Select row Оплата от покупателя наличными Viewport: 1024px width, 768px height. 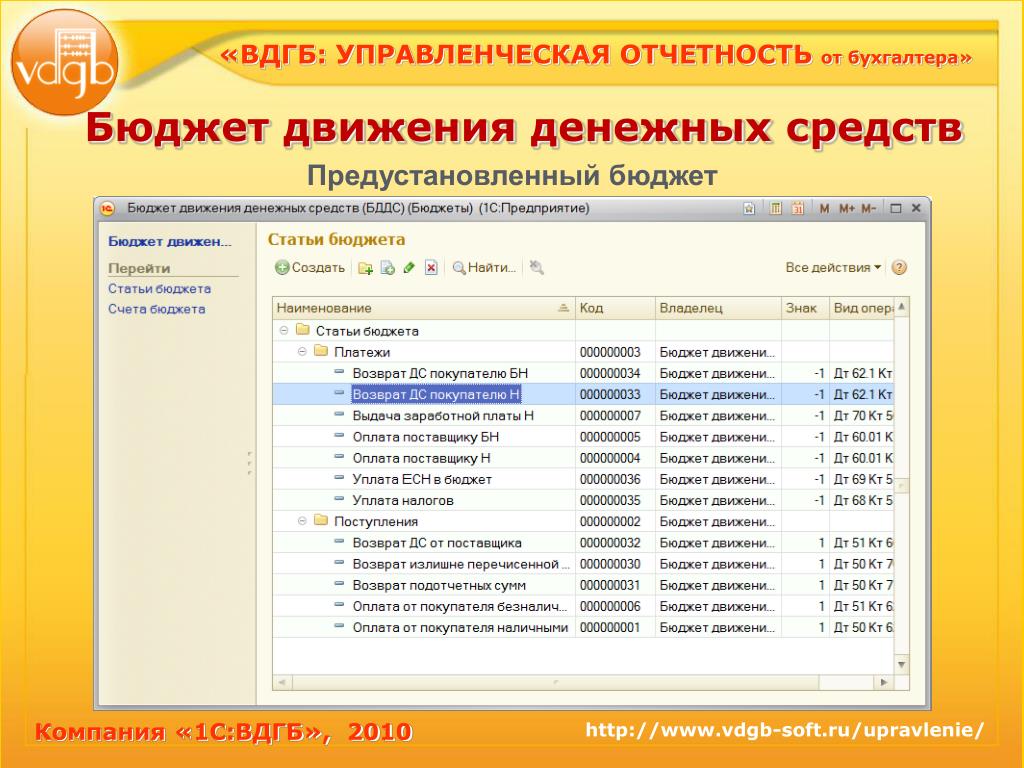(x=583, y=628)
